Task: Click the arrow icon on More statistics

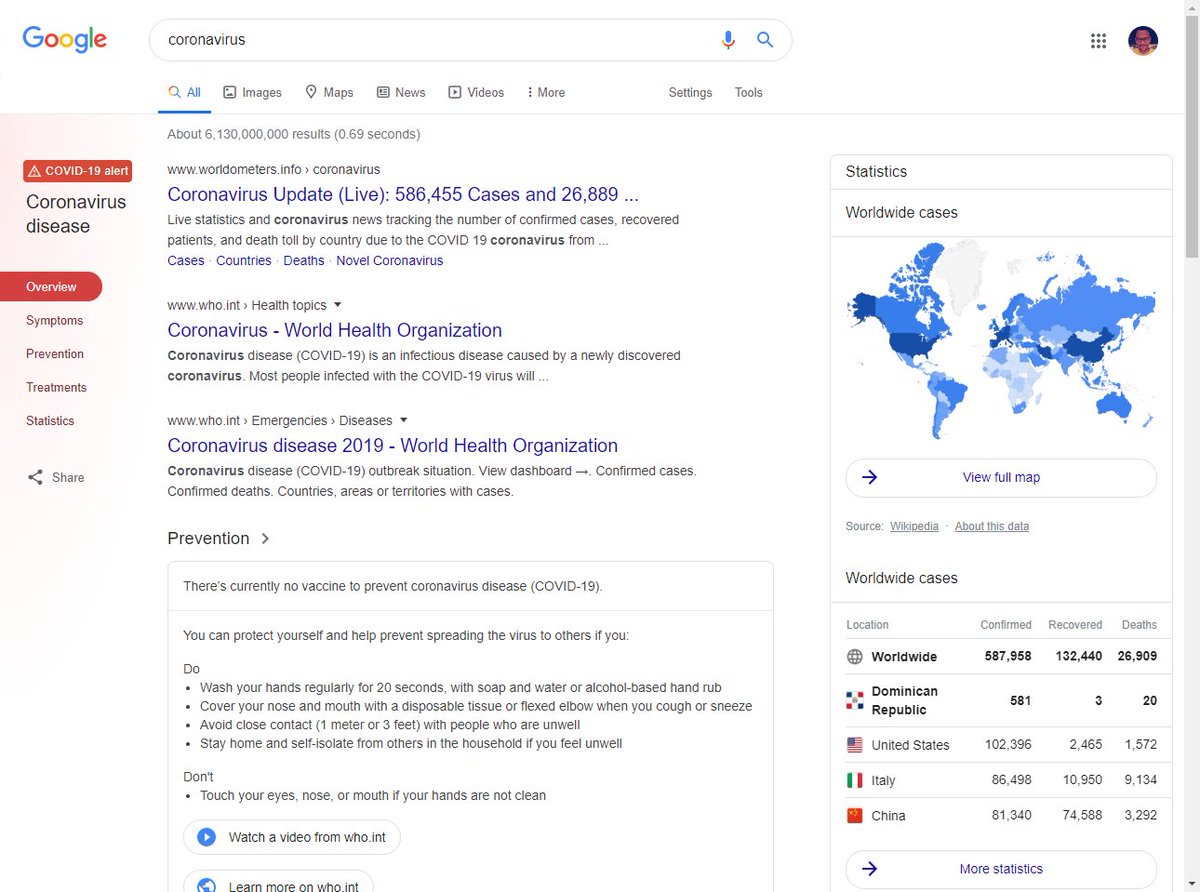Action: click(x=870, y=869)
